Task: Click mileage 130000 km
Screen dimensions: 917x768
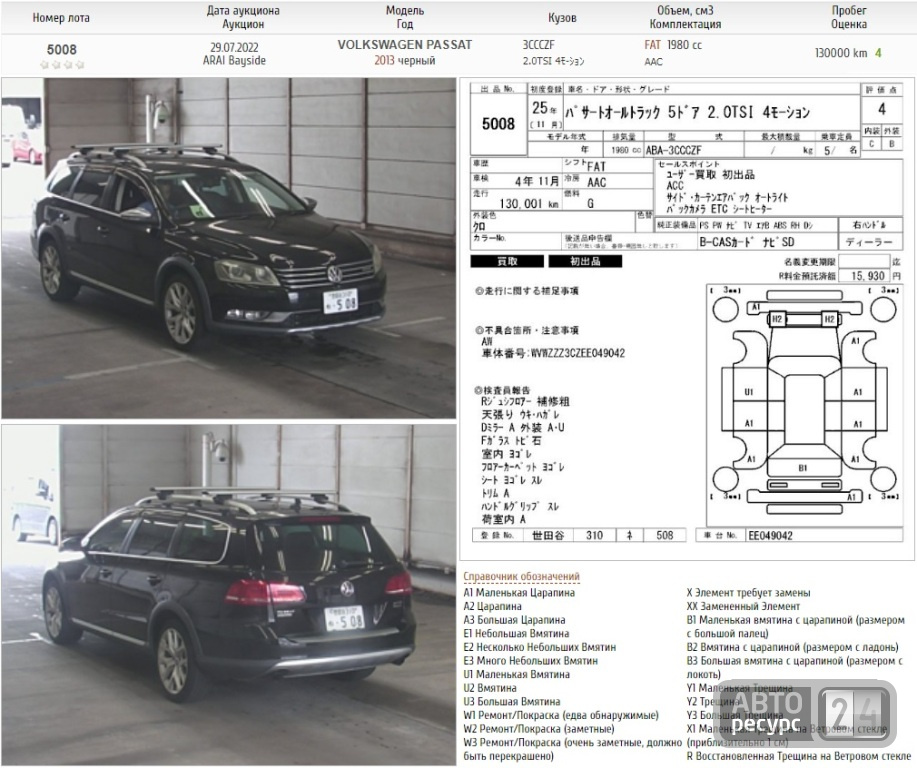Action: [x=841, y=53]
